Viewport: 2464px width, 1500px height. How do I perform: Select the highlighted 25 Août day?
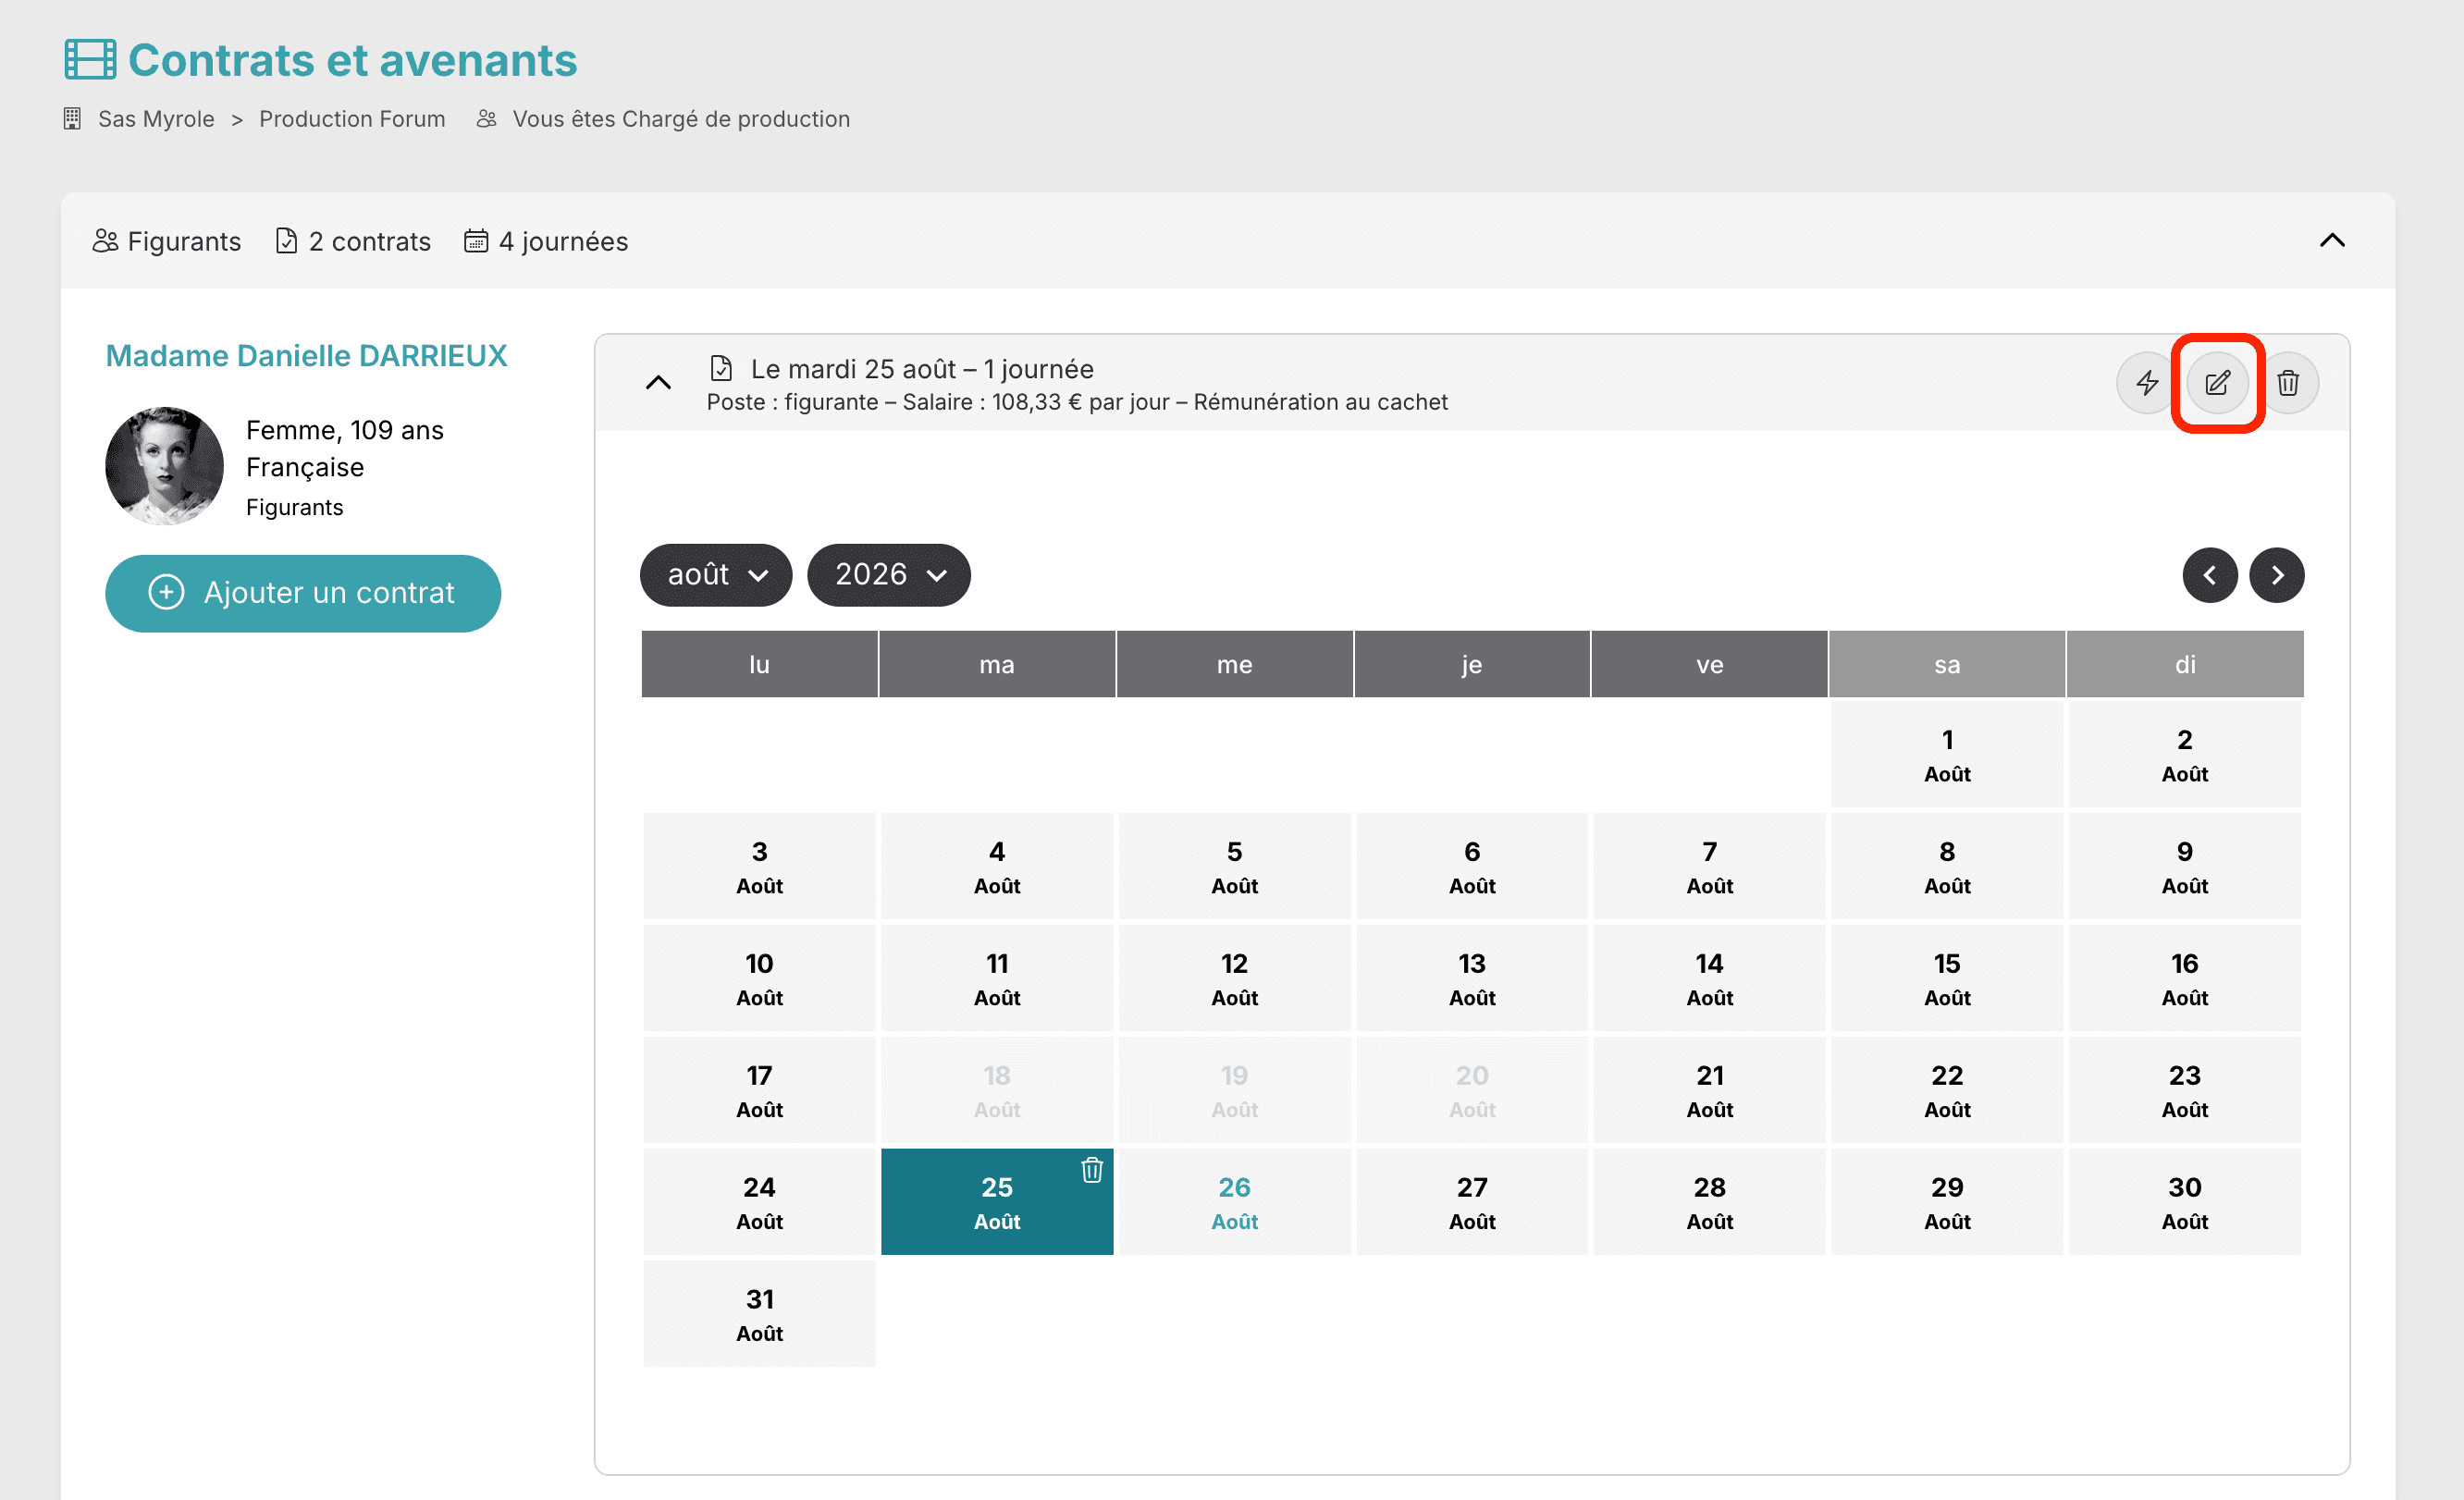pyautogui.click(x=997, y=1201)
